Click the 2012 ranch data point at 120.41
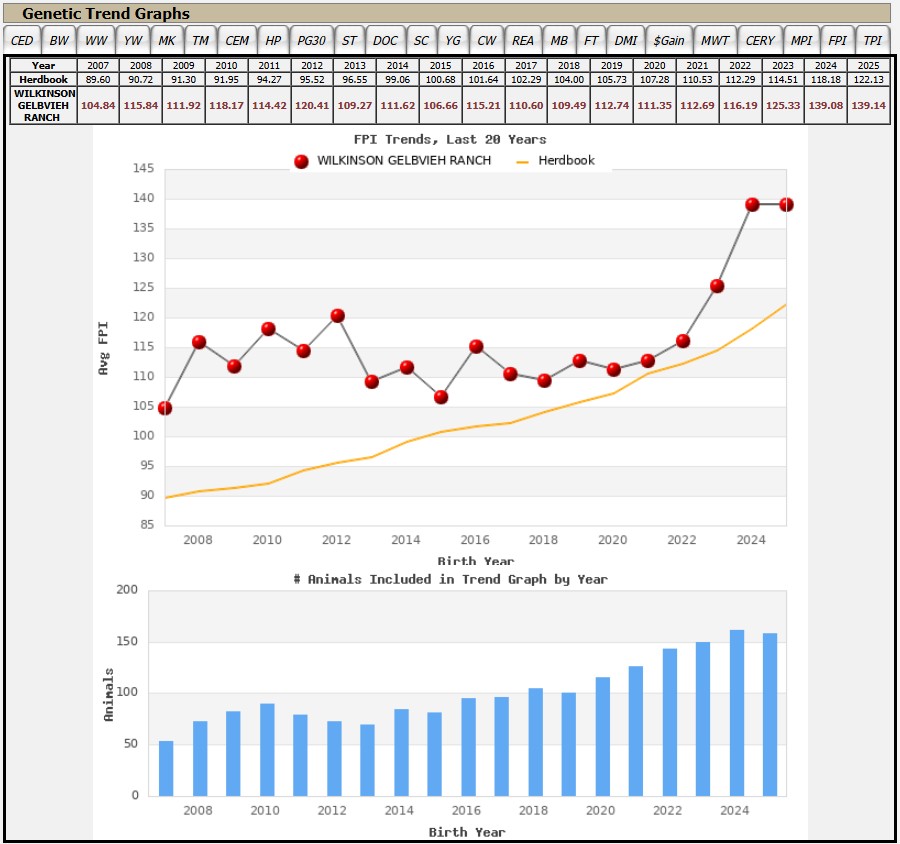The image size is (900, 844). (338, 315)
